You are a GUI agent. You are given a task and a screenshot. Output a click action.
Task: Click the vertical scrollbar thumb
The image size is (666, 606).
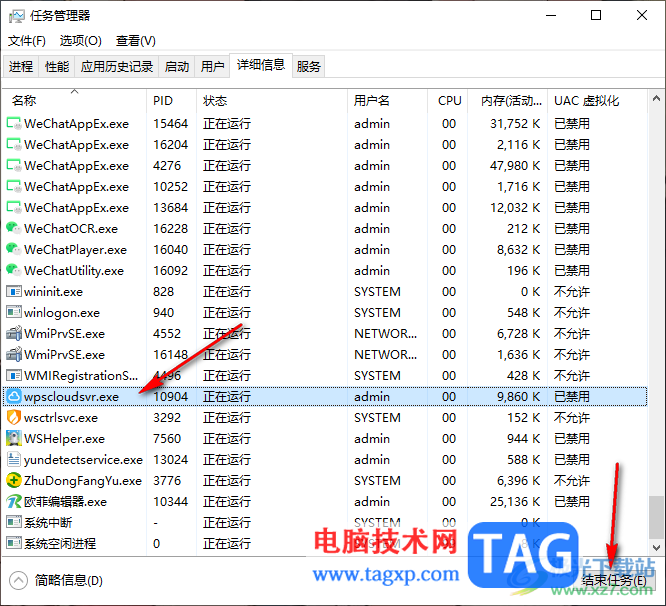656,517
